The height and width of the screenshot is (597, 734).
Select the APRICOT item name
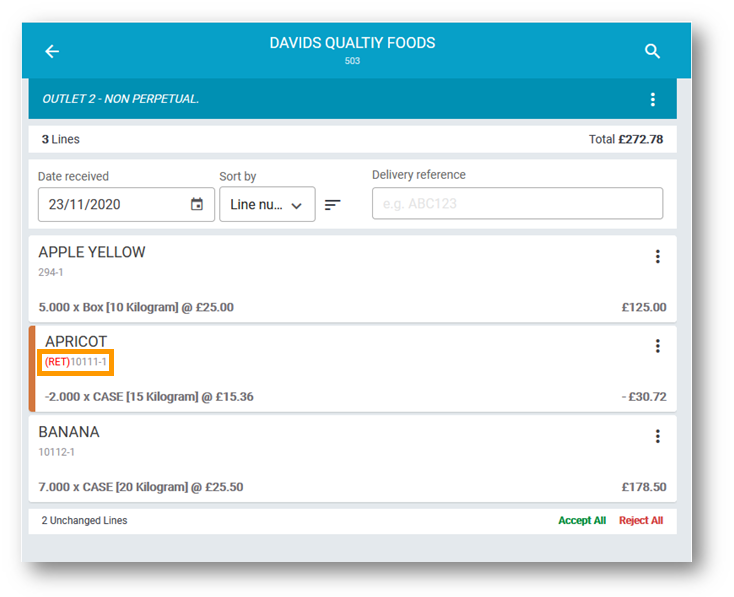(x=76, y=341)
